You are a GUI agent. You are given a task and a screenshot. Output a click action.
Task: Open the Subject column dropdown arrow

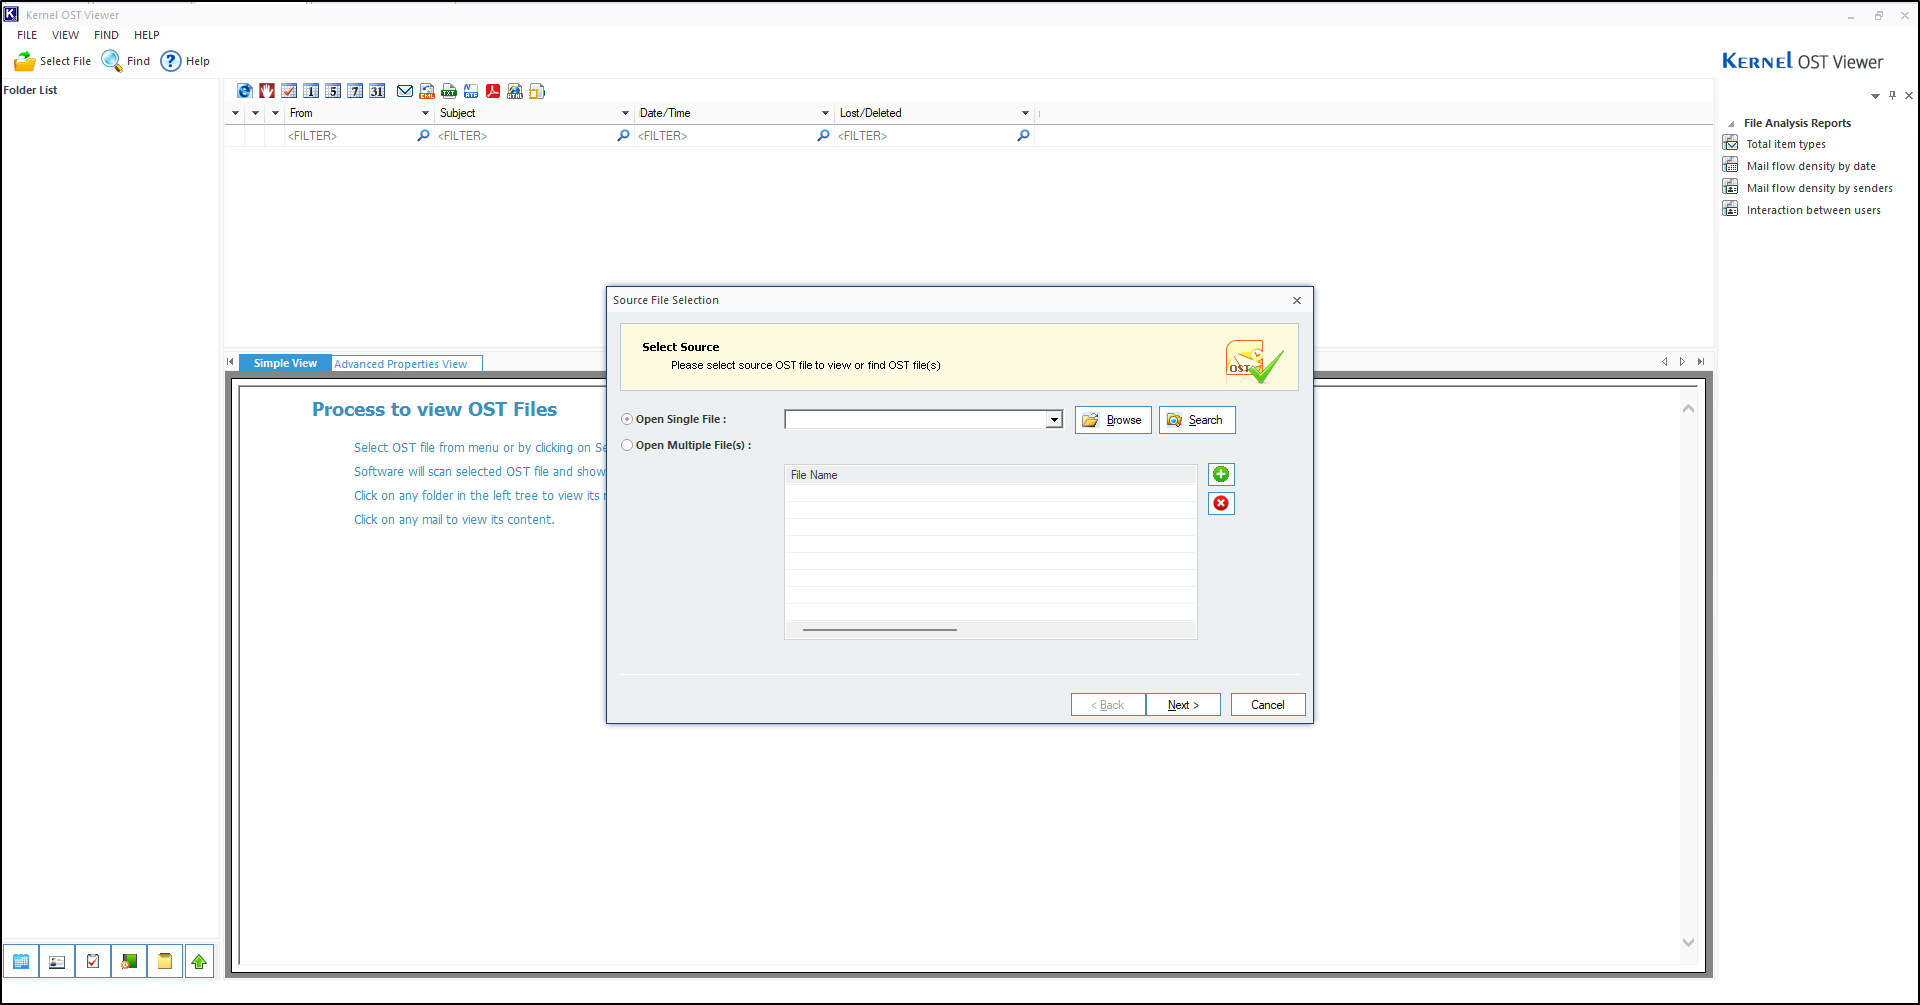pos(625,113)
